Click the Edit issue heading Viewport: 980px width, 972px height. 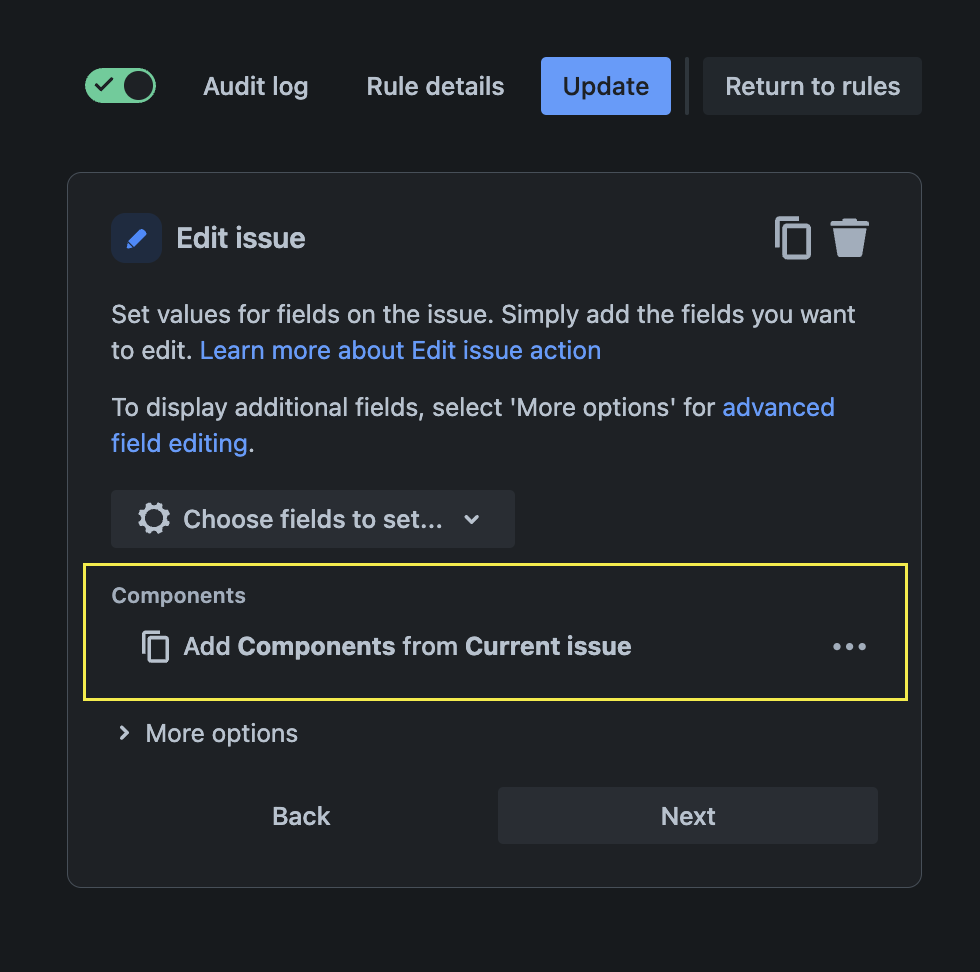click(x=241, y=238)
